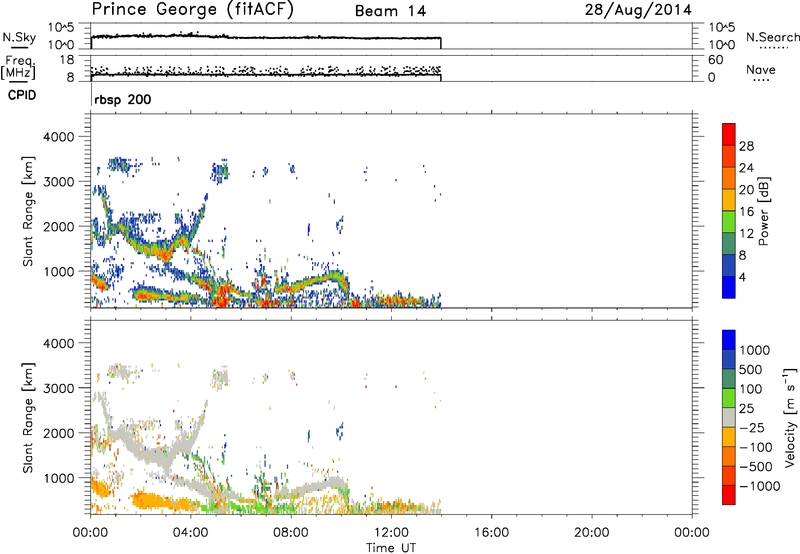Pick the yellow-orange Power colorbar segment near 16–20
Viewport: 800px width, 554px height.
coord(729,199)
